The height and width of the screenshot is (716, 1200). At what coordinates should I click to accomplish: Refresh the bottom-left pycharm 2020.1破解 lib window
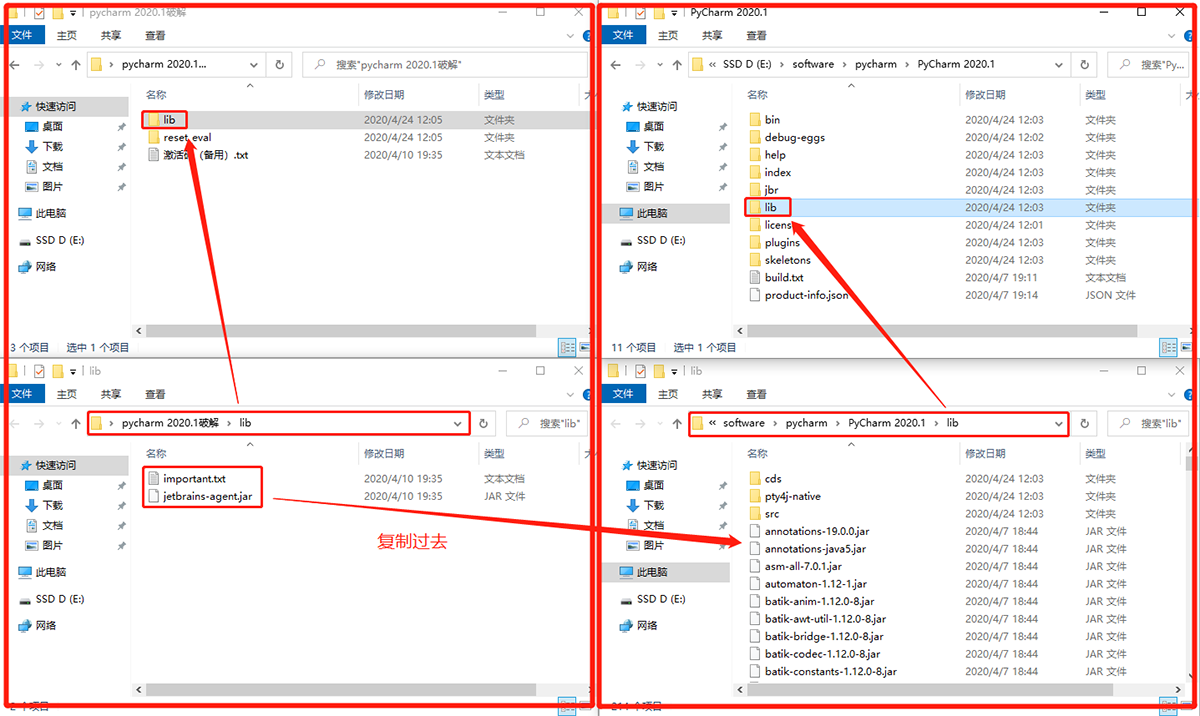tap(484, 423)
